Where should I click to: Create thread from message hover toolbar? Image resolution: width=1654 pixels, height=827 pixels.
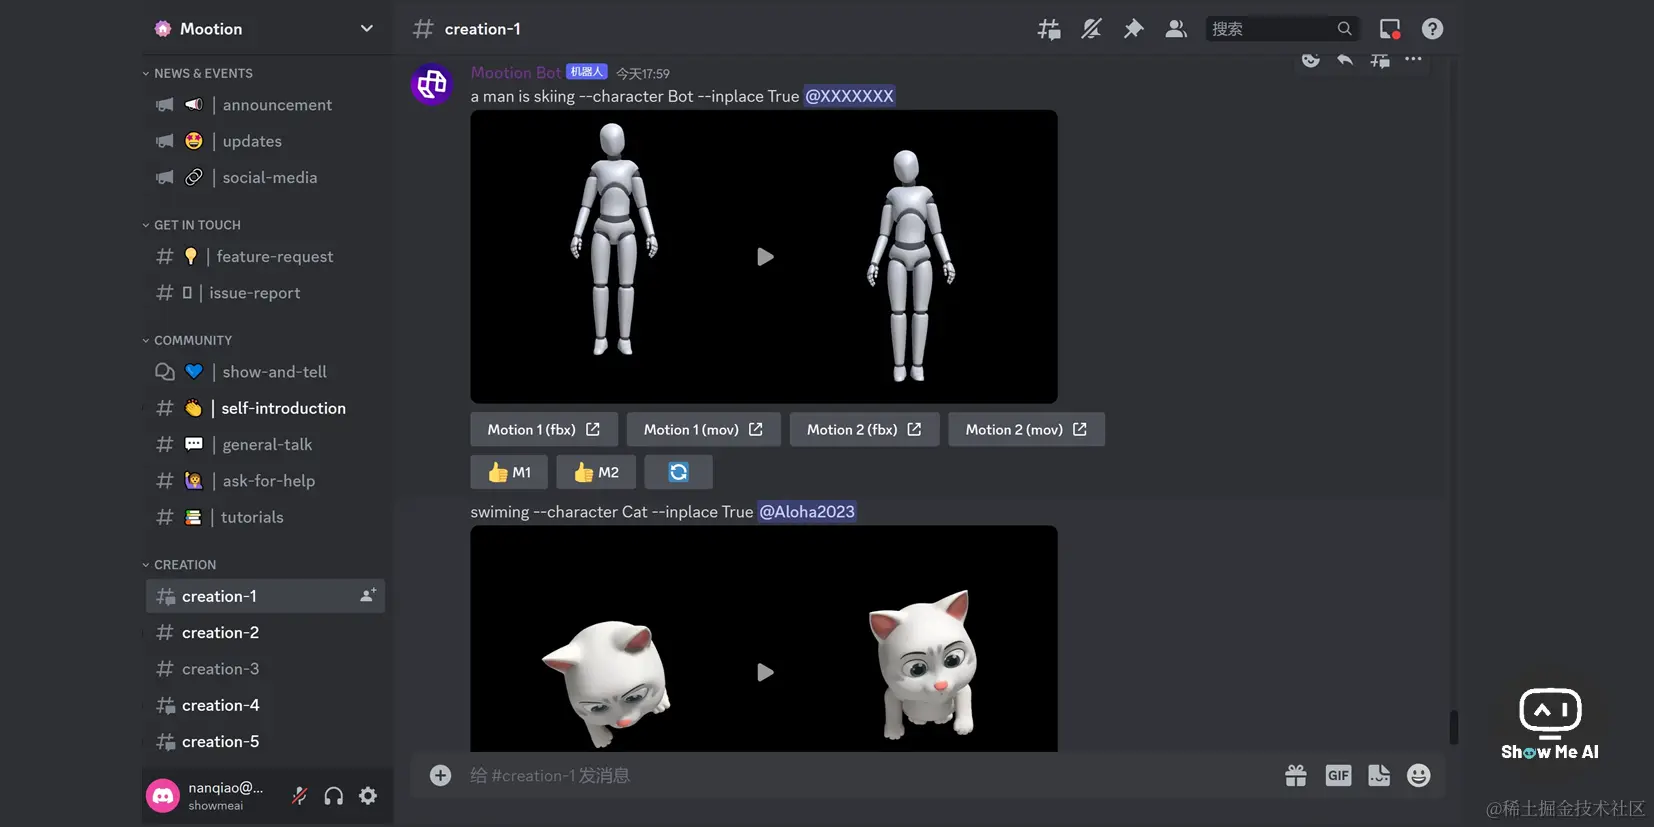(1380, 60)
